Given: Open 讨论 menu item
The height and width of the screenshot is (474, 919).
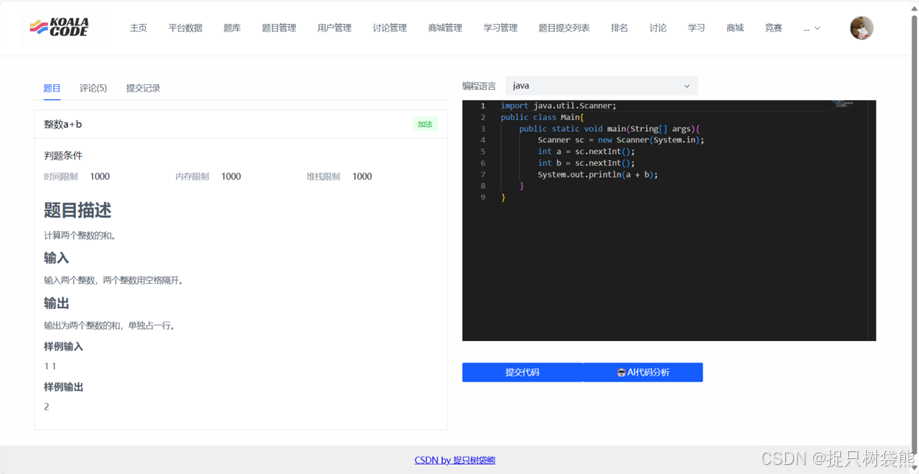Looking at the screenshot, I should pos(658,28).
